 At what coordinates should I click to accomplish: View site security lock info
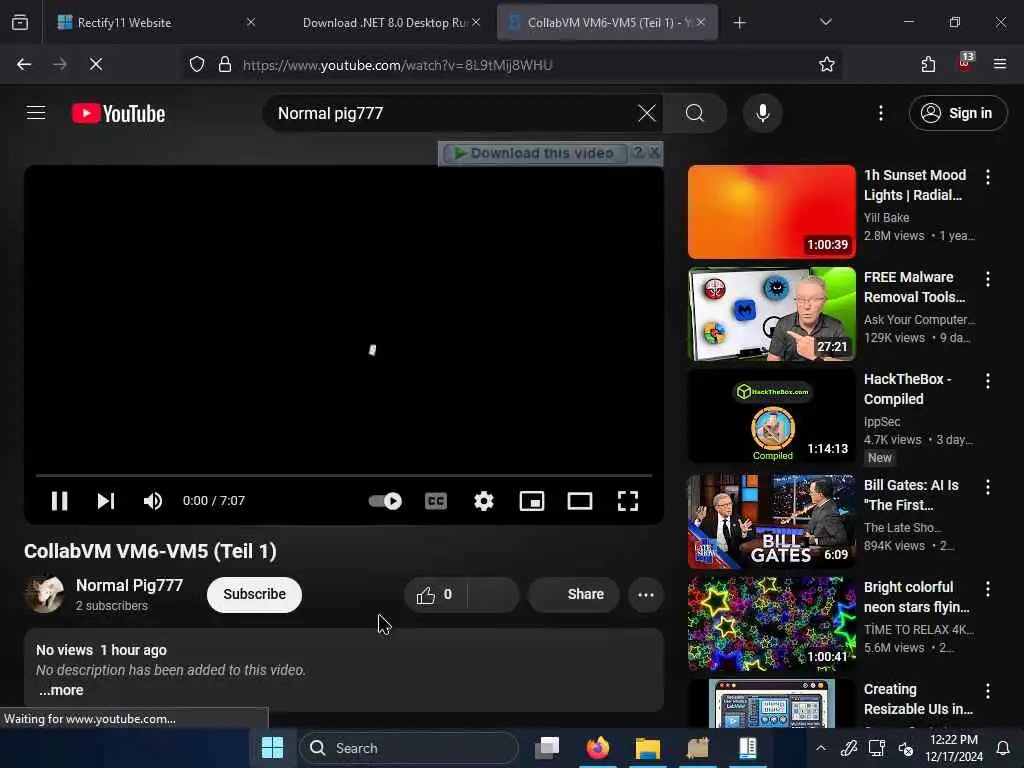225,64
